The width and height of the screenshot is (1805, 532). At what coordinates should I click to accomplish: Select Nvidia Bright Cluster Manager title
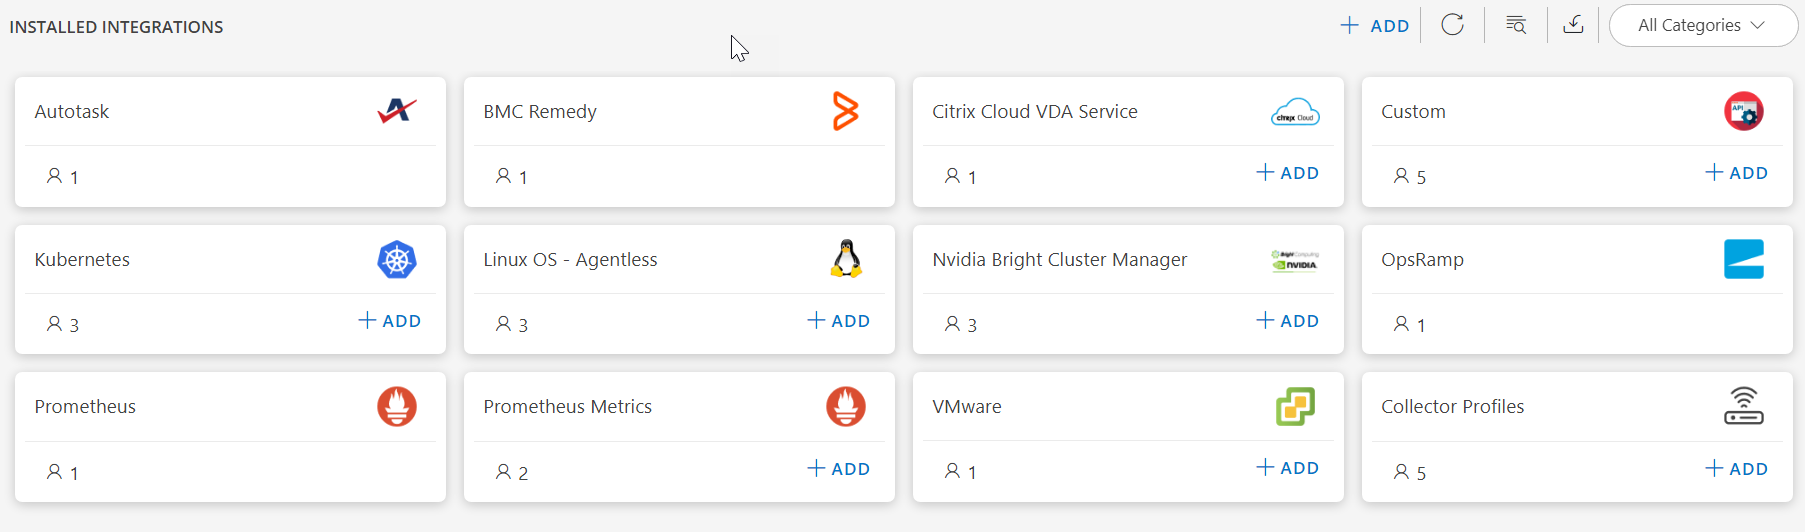(1060, 260)
